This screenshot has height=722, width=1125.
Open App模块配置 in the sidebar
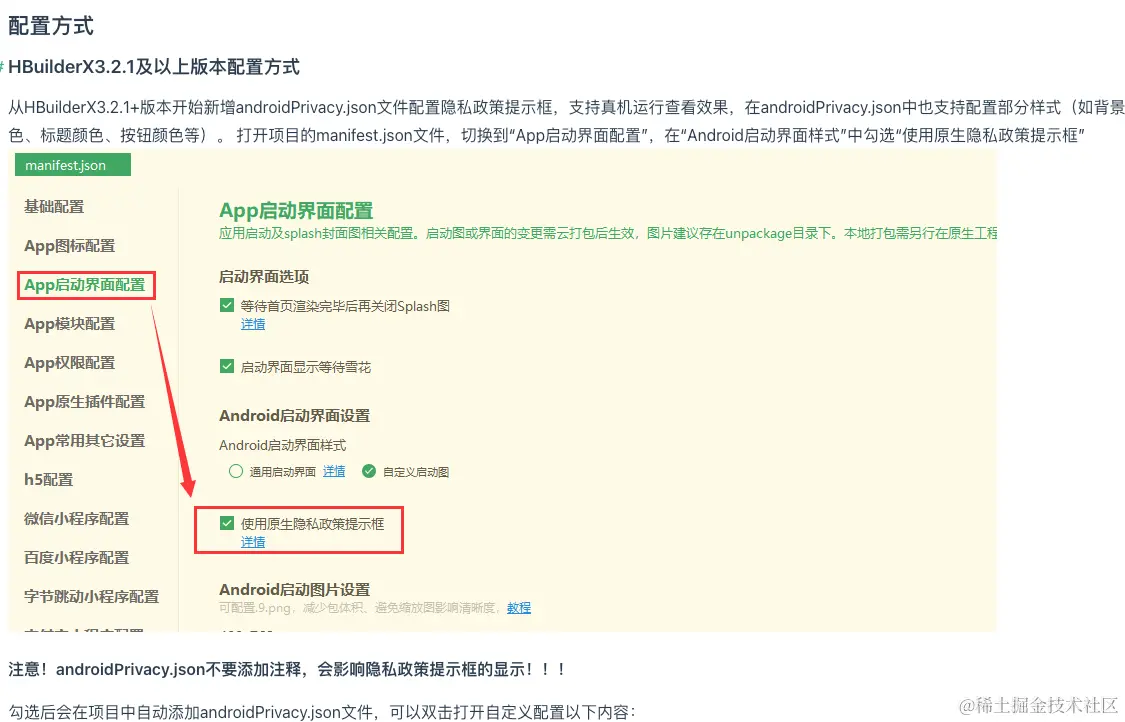(x=70, y=324)
